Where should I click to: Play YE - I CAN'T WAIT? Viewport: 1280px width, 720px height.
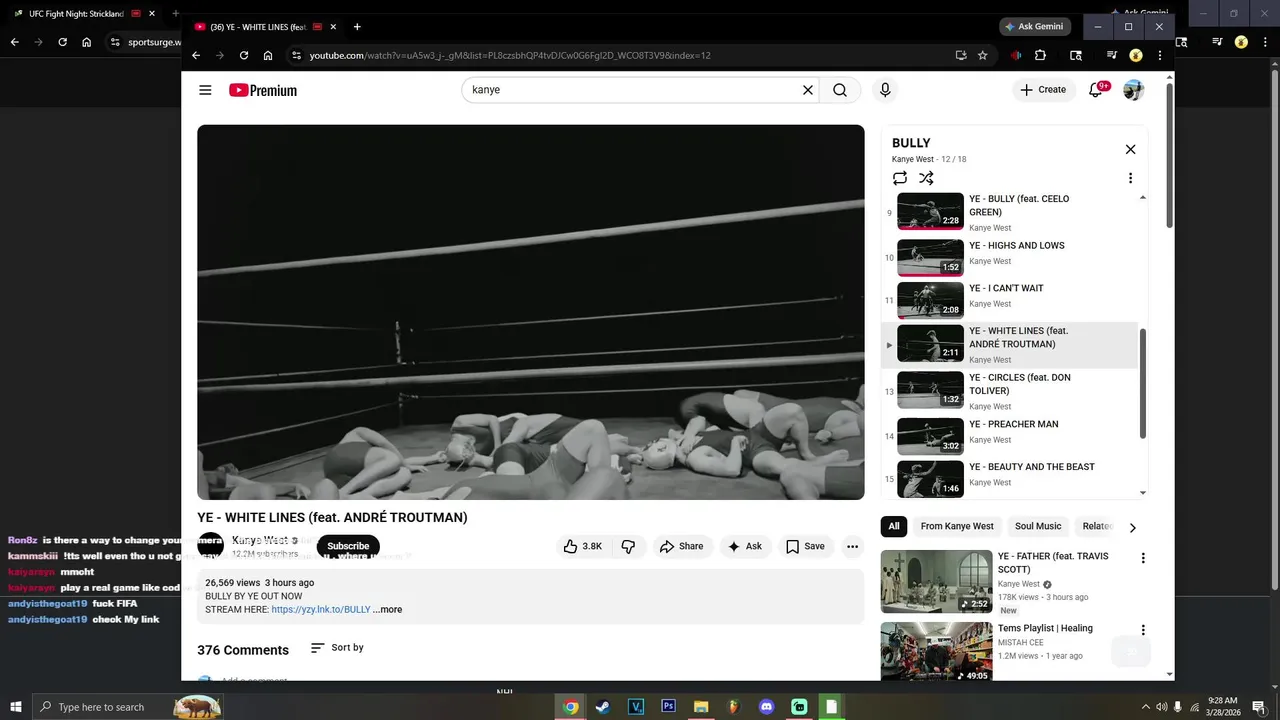1010,300
